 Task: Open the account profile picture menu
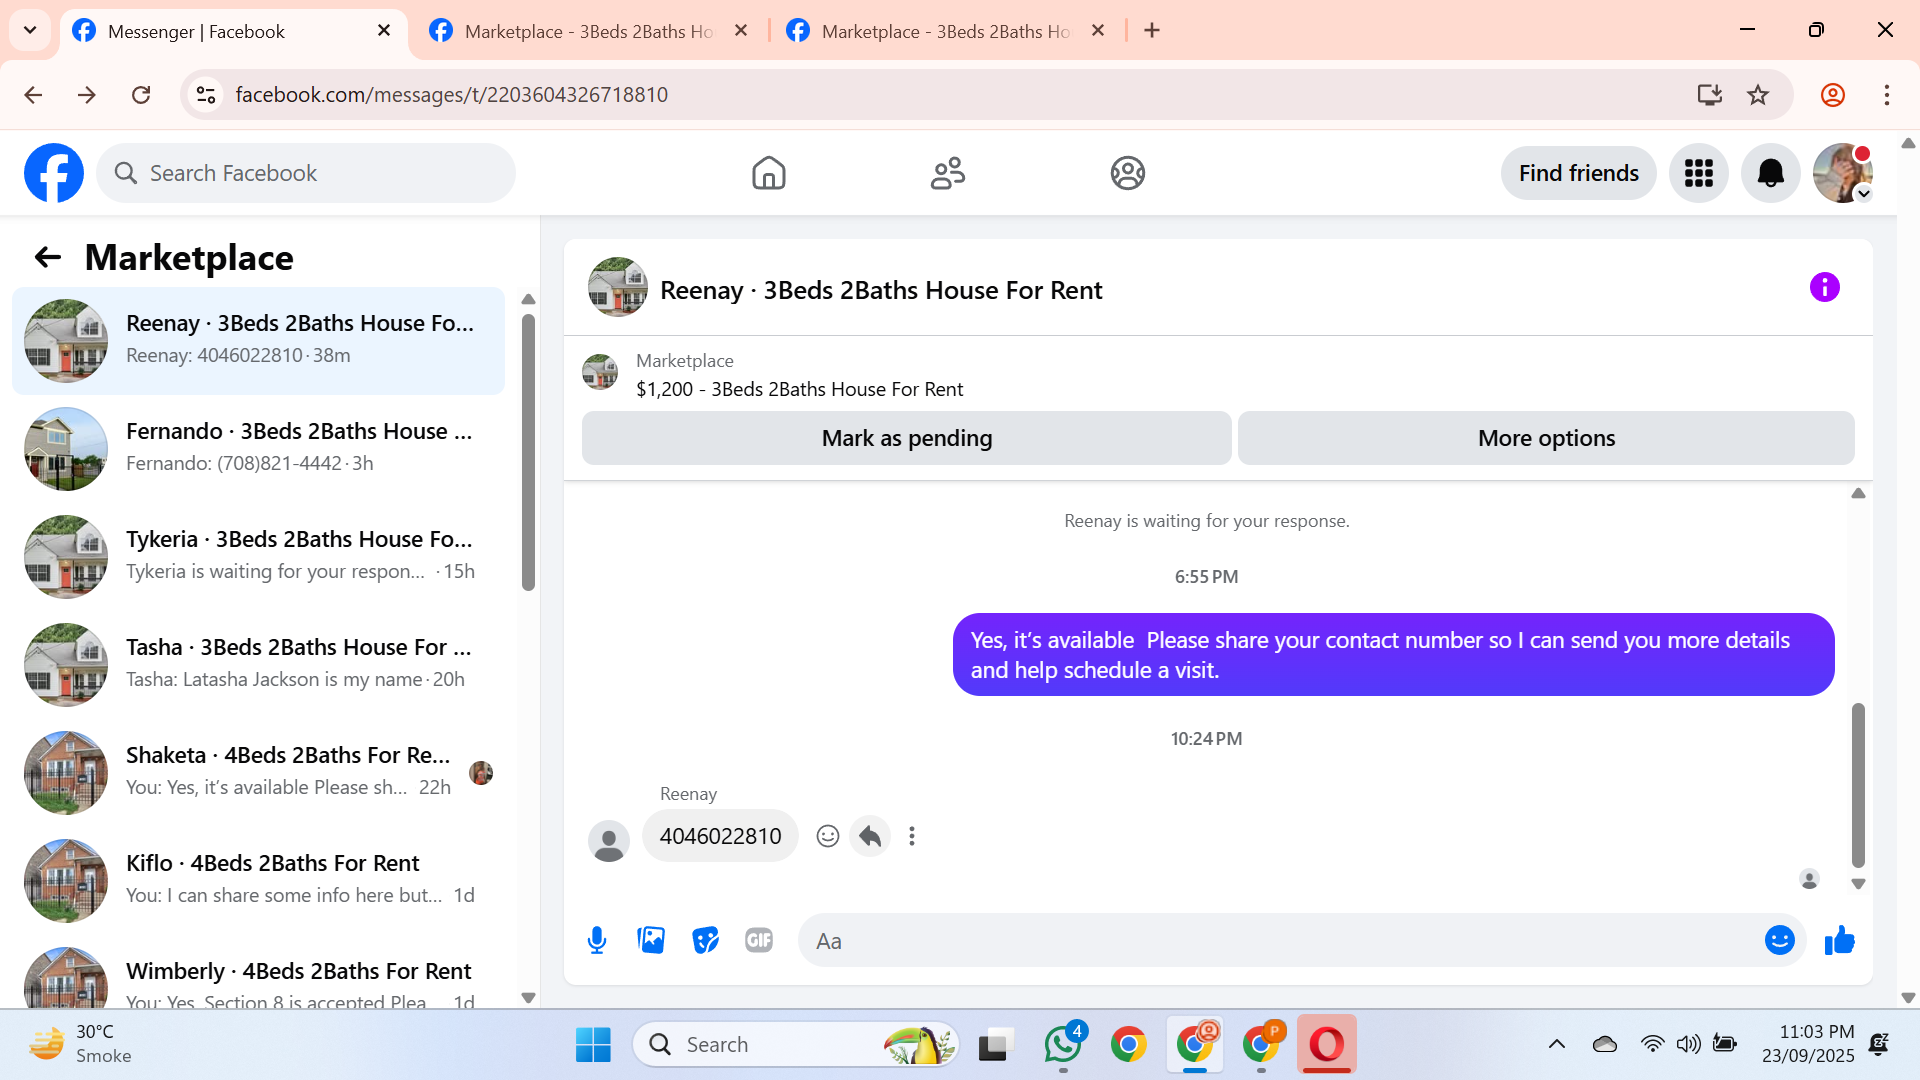1842,173
